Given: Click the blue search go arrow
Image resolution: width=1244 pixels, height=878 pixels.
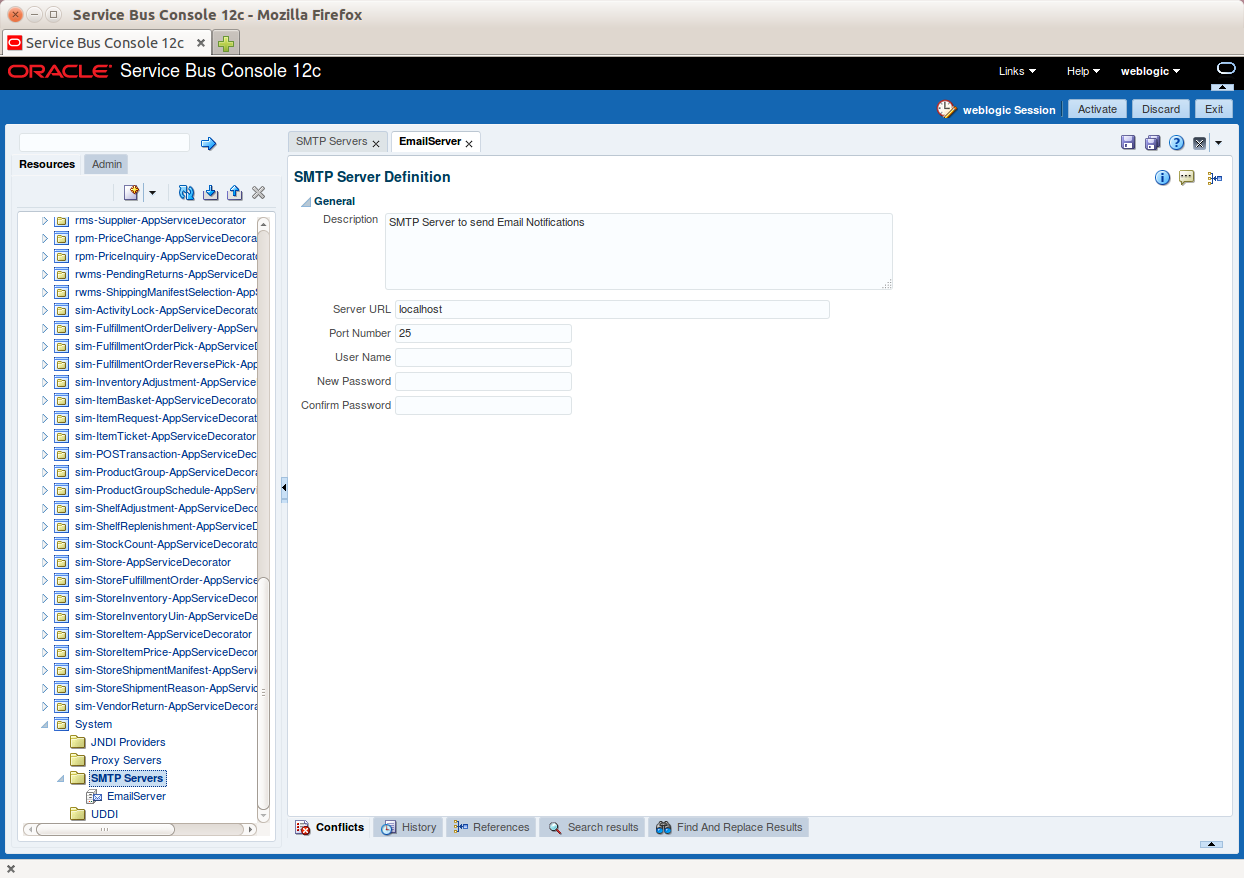Looking at the screenshot, I should point(208,144).
